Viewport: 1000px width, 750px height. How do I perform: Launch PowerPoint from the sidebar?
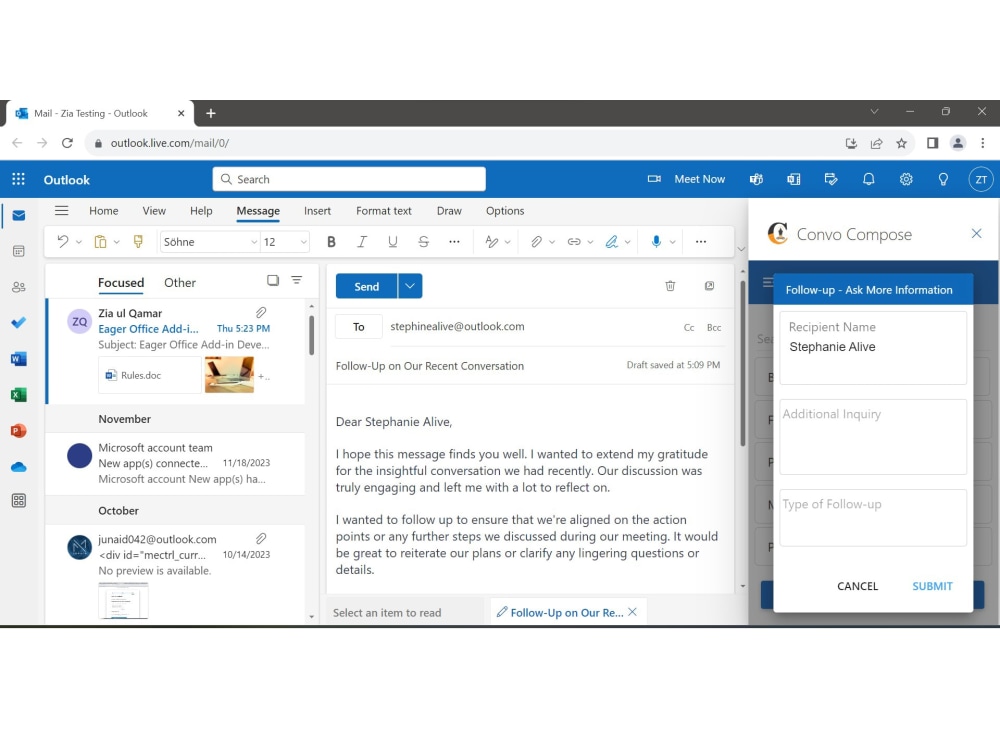[x=18, y=430]
